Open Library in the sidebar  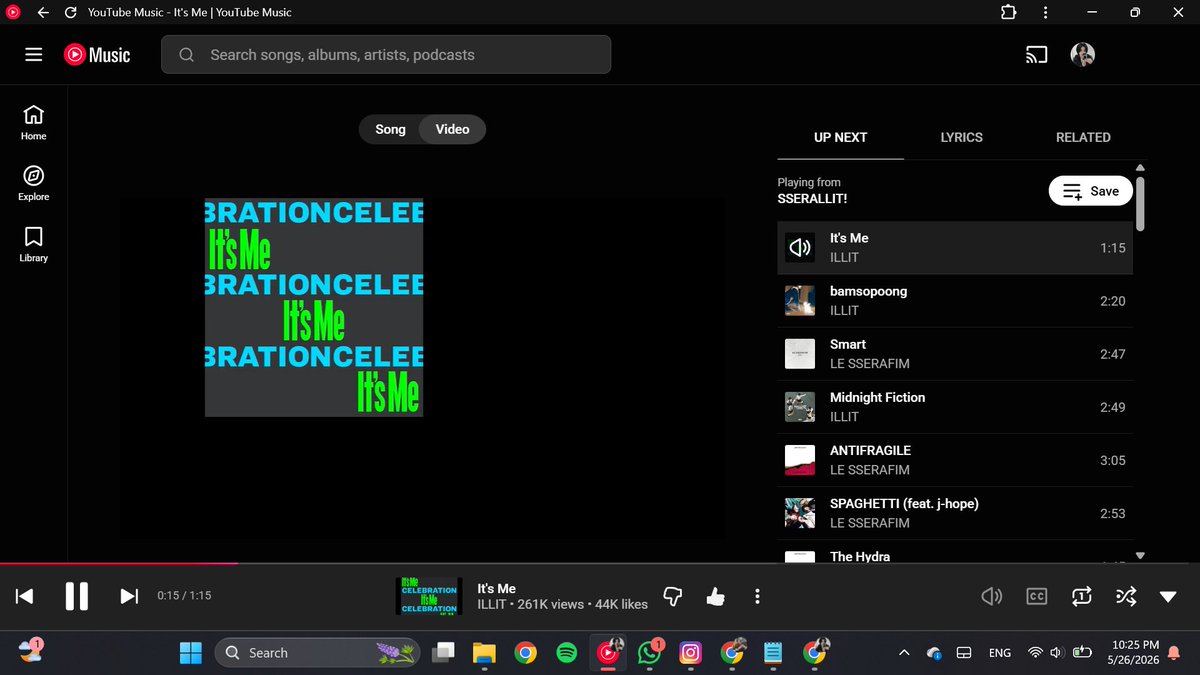34,244
